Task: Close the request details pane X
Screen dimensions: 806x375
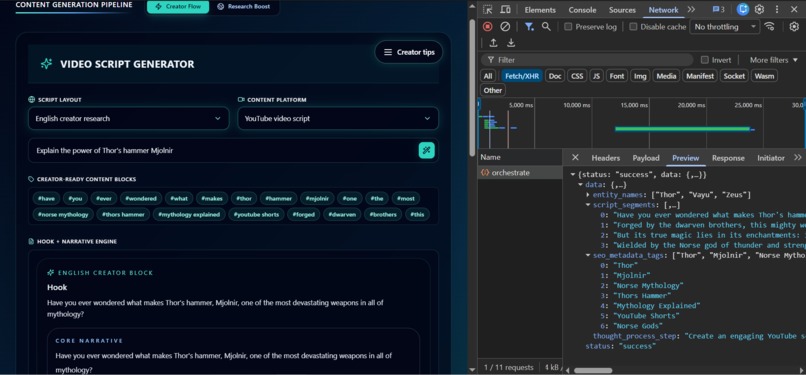Action: [575, 157]
